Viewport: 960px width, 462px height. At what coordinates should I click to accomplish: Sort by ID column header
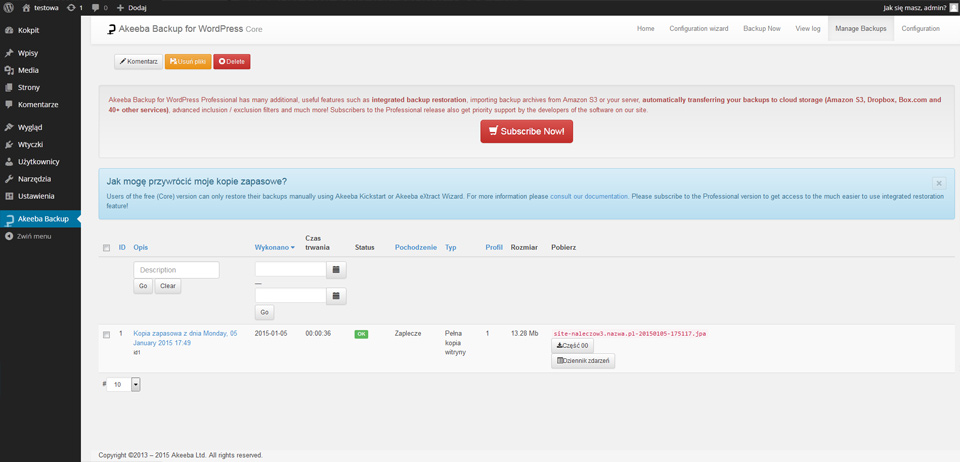[x=122, y=247]
